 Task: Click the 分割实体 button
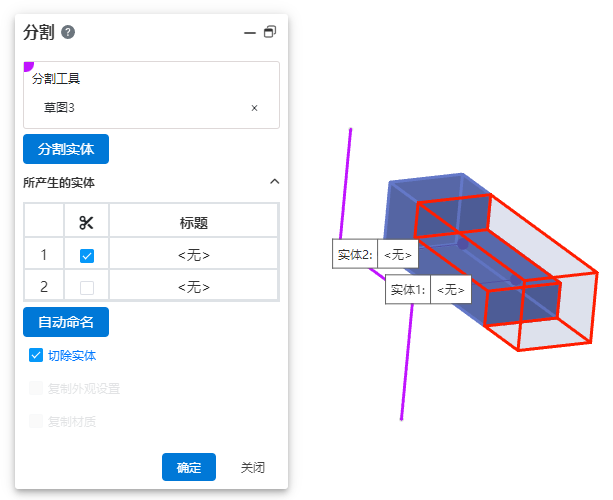(66, 149)
